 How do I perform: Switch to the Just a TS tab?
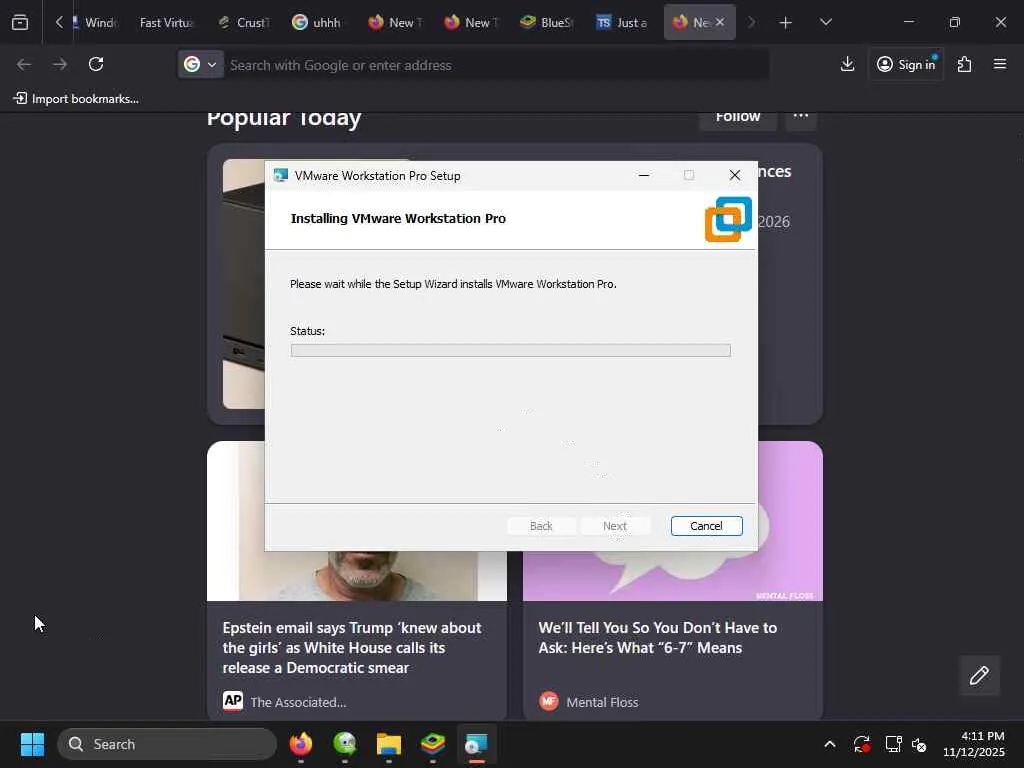(x=622, y=23)
